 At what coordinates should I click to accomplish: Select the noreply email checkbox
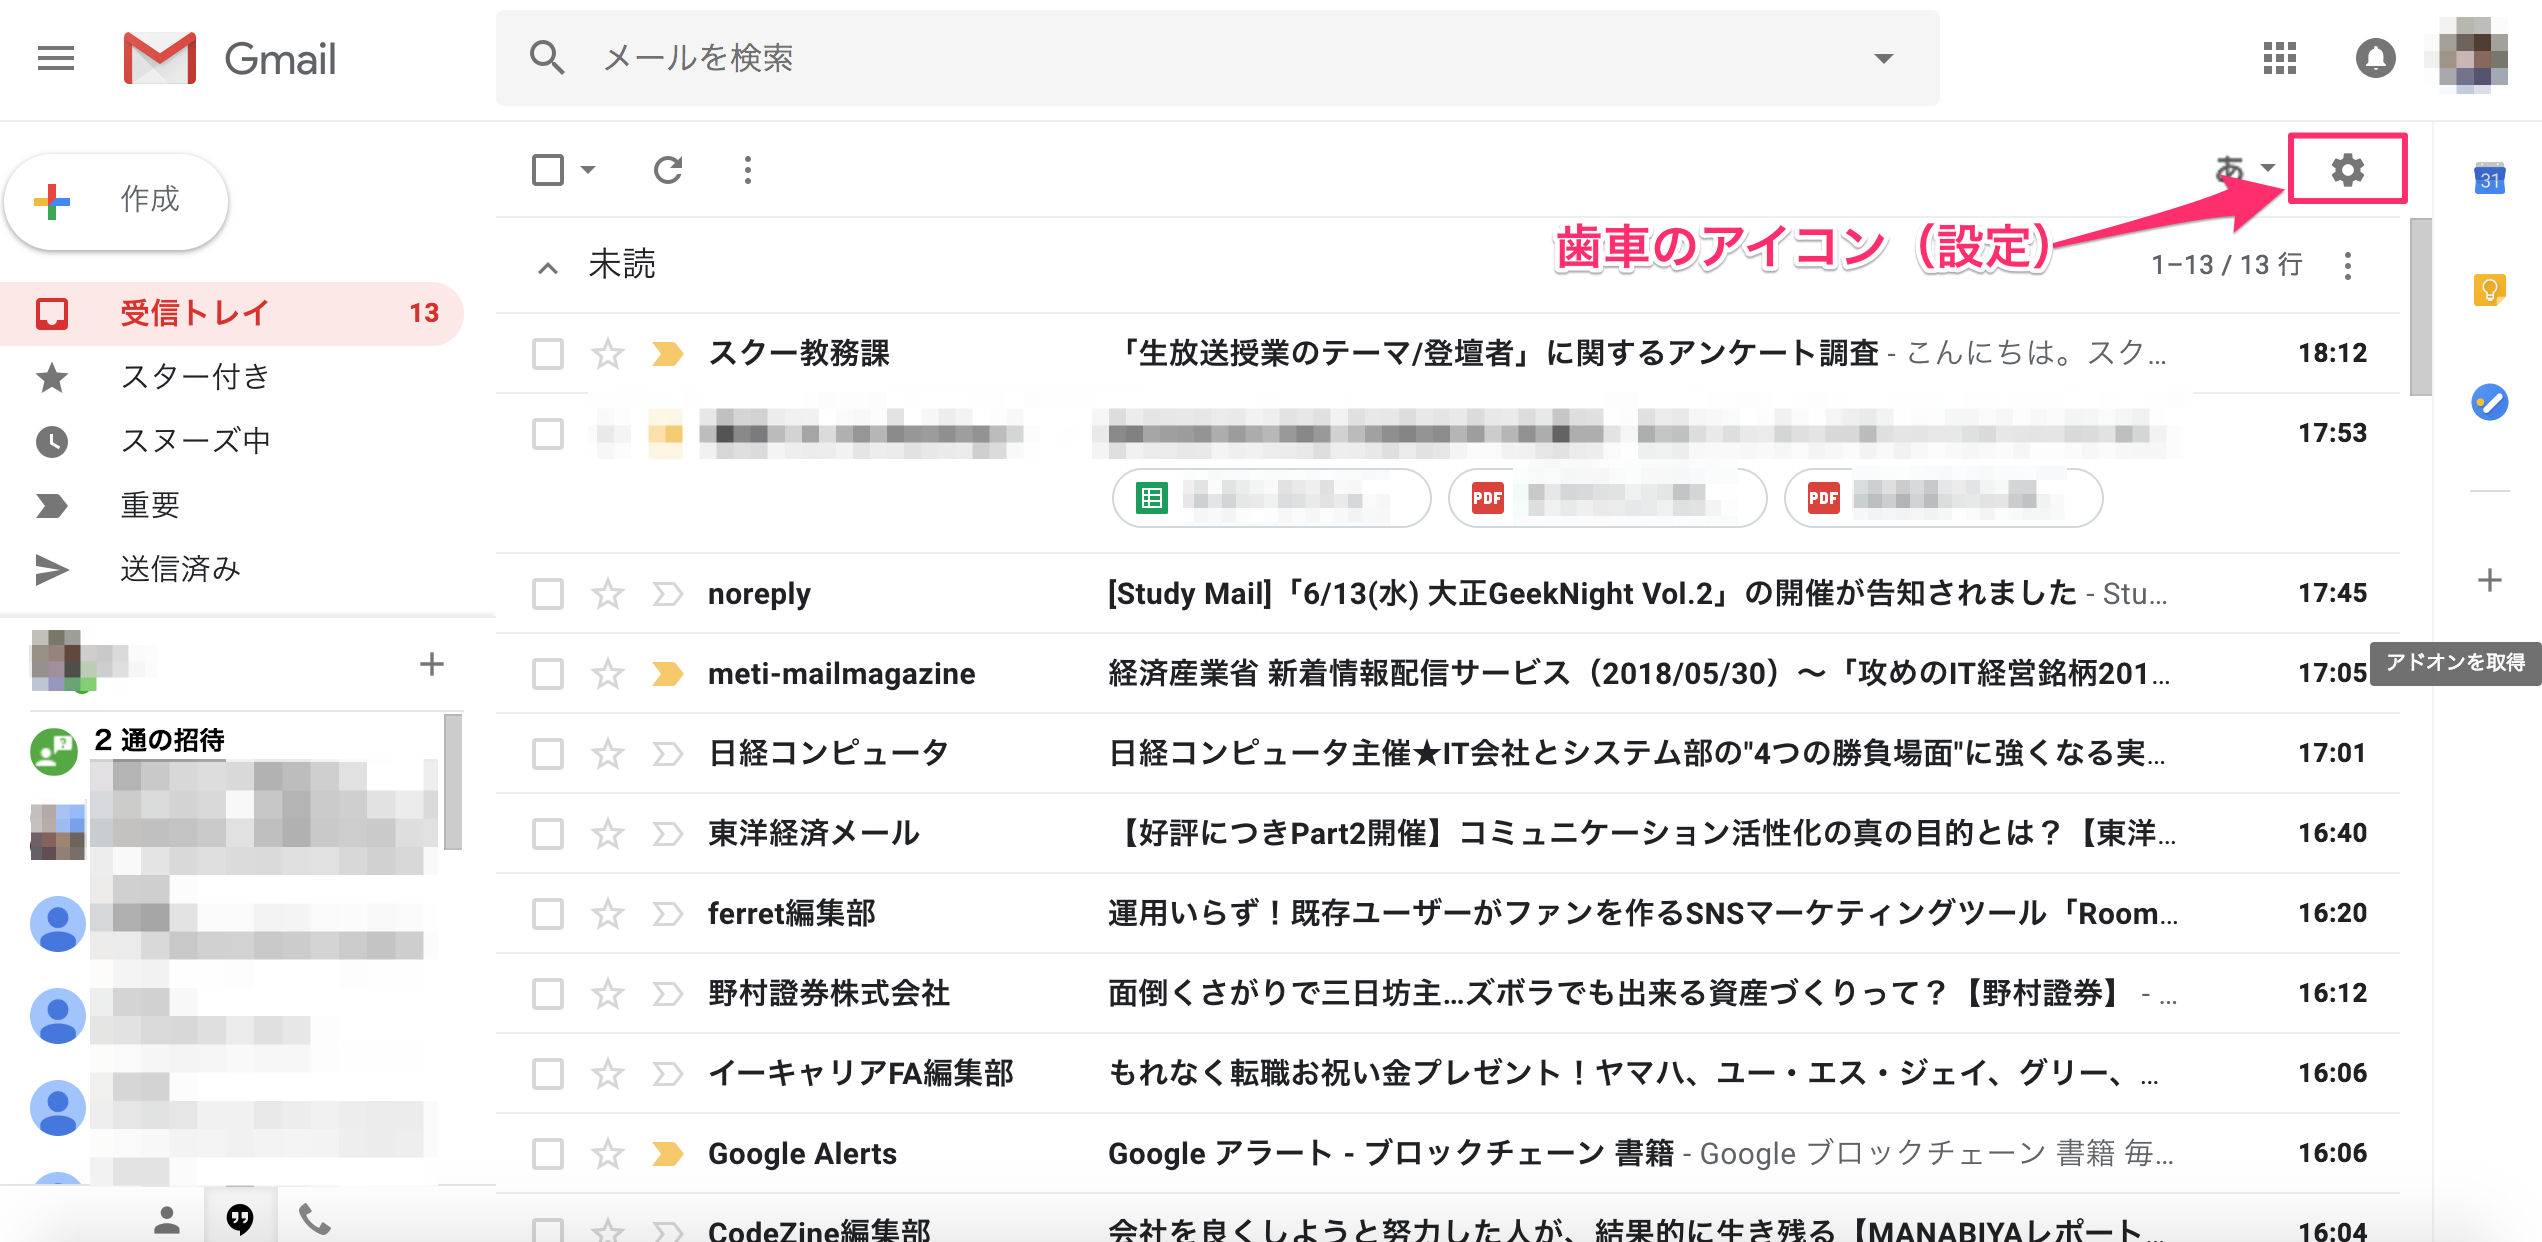coord(548,593)
